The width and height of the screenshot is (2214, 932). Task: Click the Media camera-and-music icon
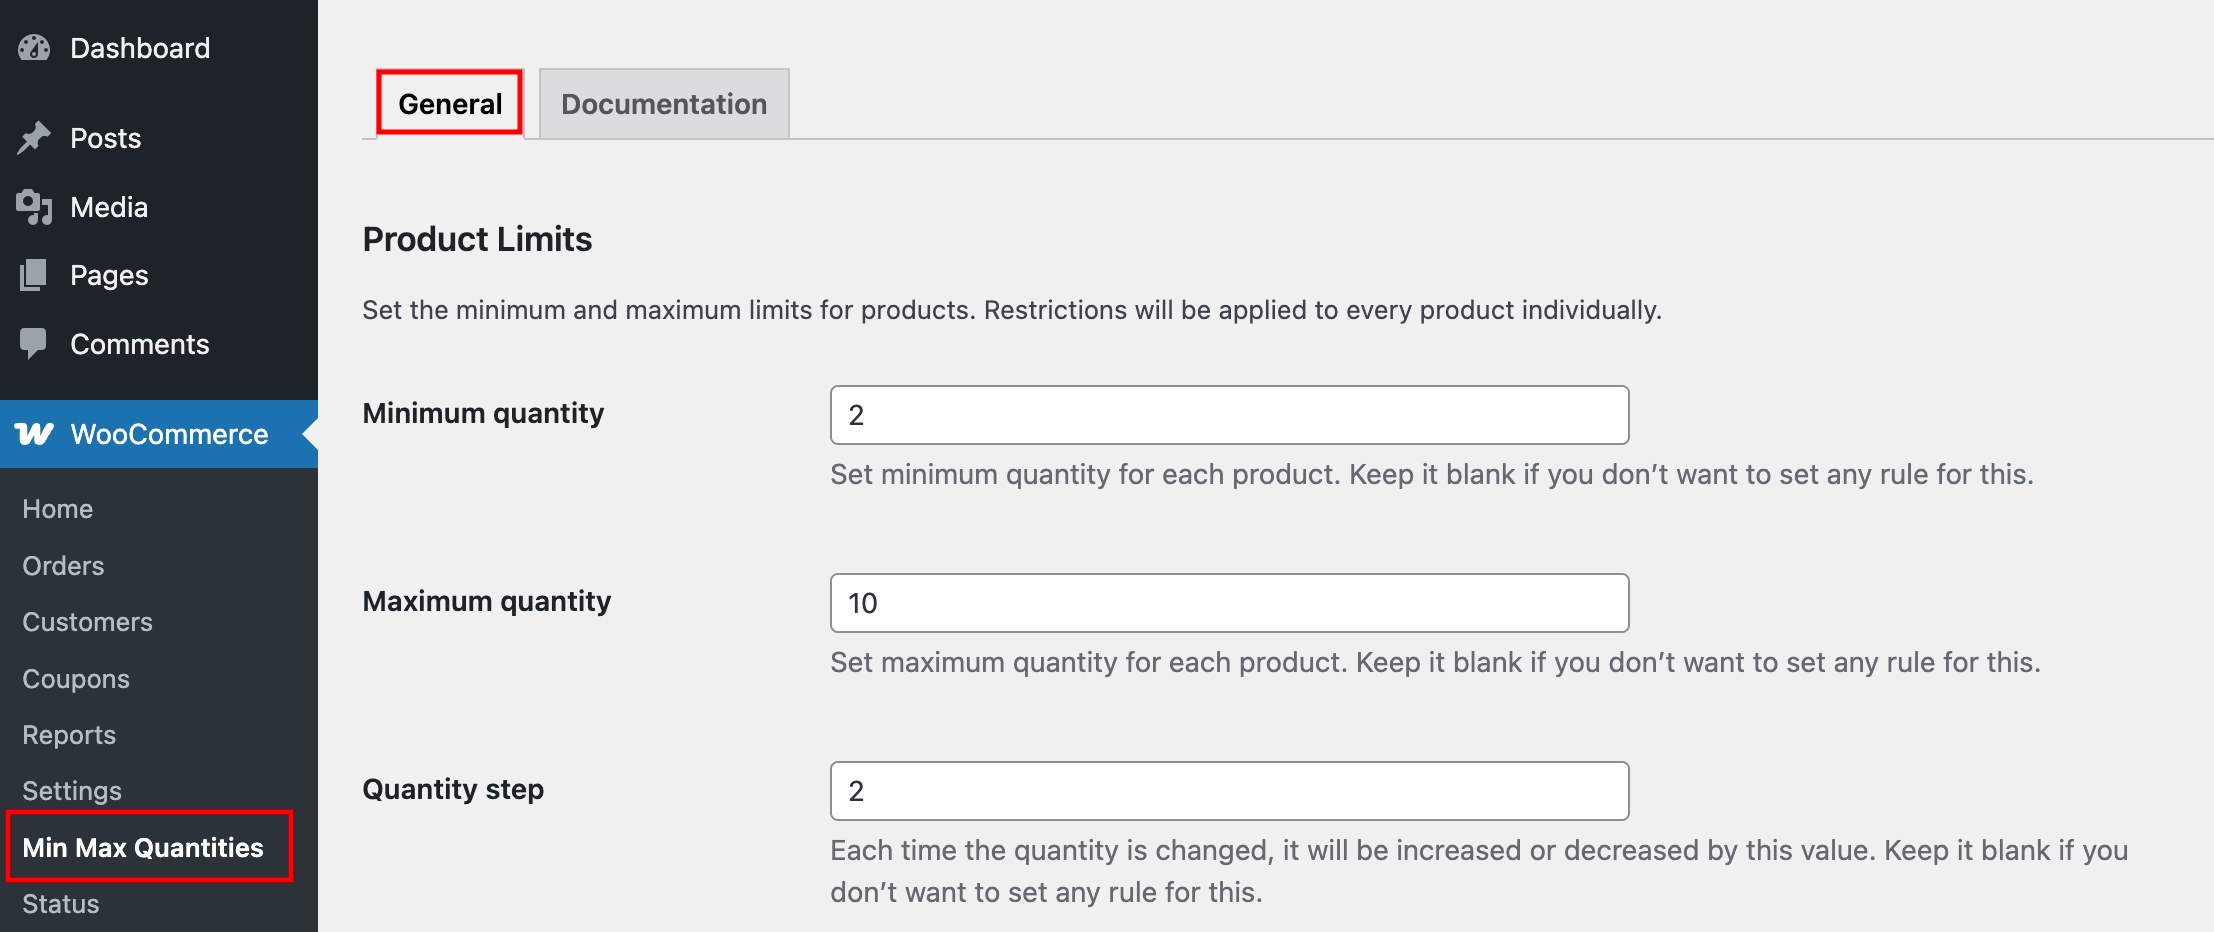point(34,207)
